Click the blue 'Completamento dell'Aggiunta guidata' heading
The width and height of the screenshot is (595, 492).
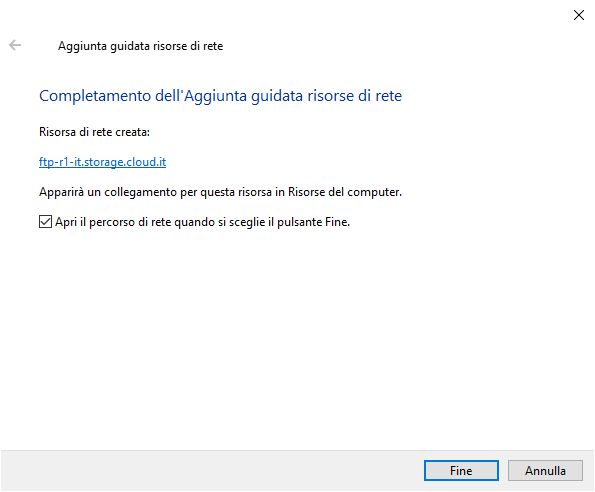pos(220,96)
